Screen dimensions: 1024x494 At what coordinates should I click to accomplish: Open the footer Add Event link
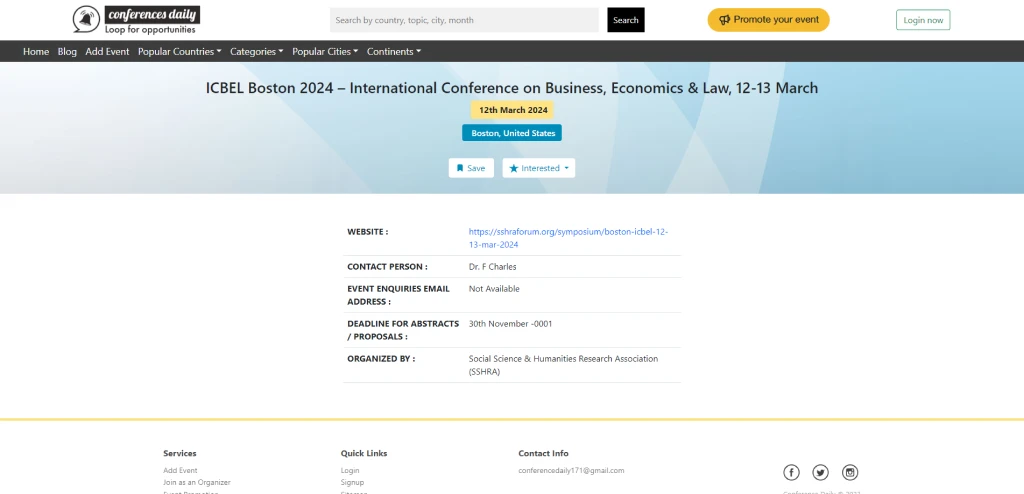180,470
